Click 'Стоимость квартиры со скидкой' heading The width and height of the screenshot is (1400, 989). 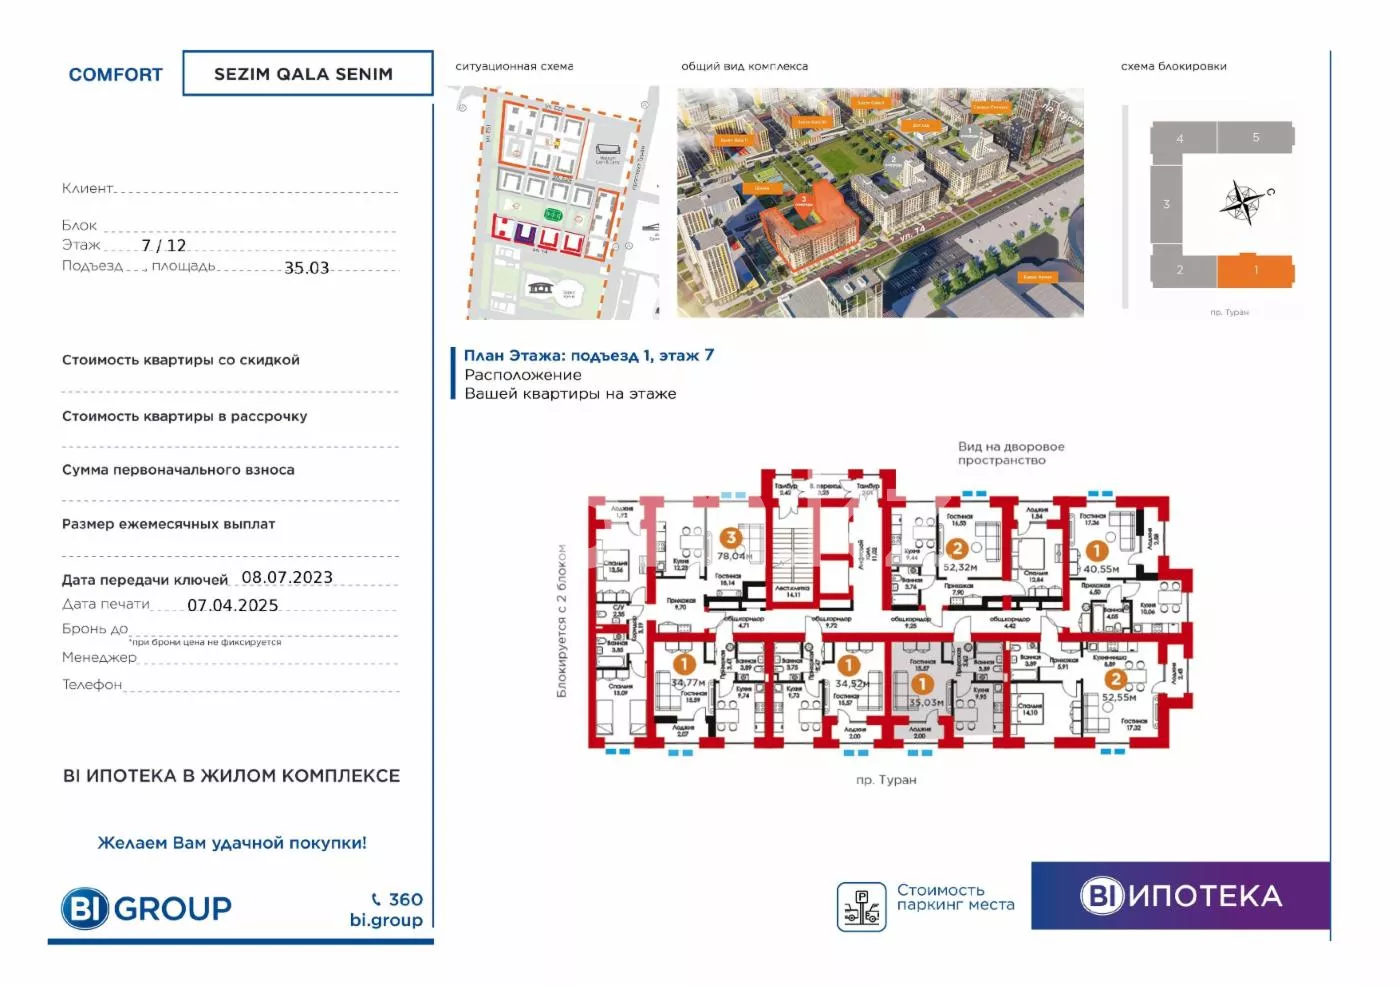(181, 360)
